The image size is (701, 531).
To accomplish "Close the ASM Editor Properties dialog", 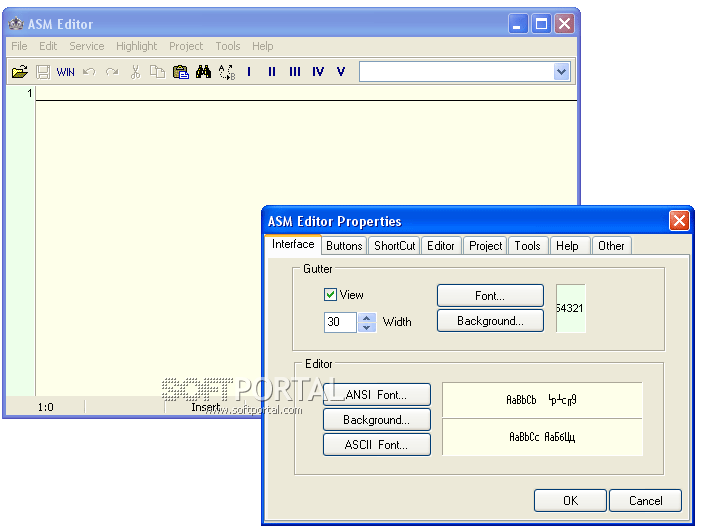I will click(679, 220).
